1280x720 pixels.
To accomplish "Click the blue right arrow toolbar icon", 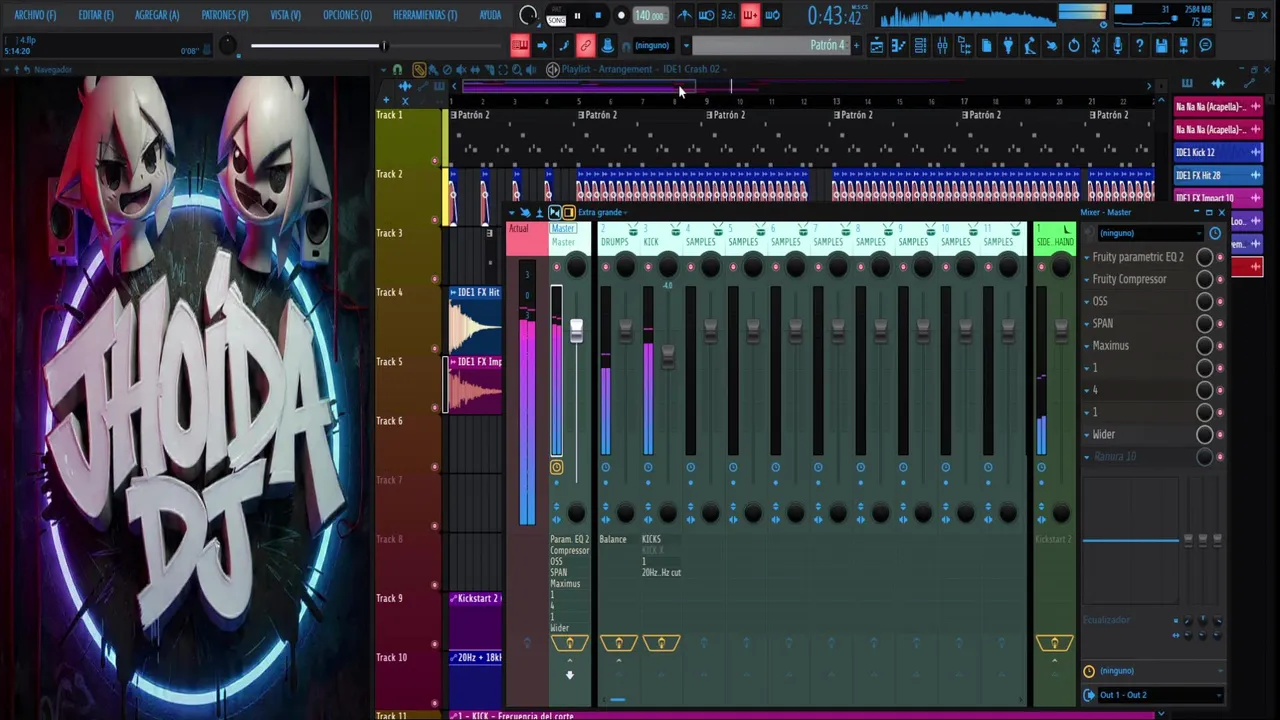I will coord(541,45).
